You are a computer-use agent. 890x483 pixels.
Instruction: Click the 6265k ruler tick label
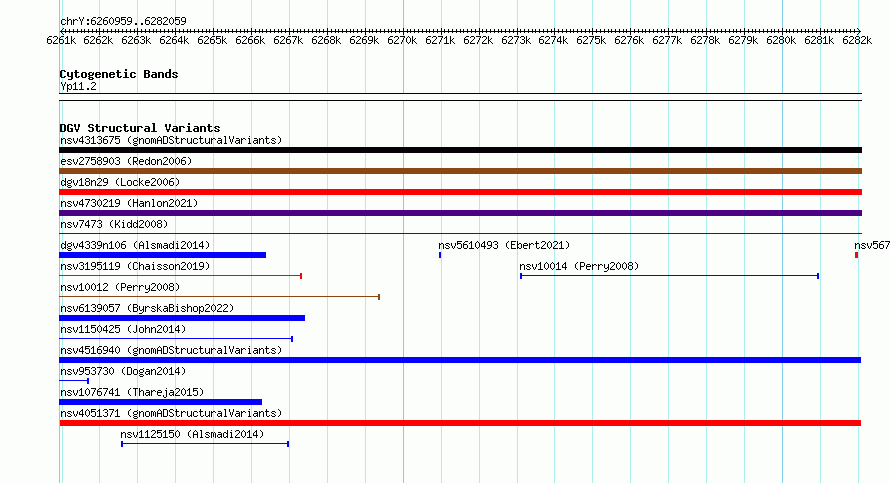(x=212, y=40)
